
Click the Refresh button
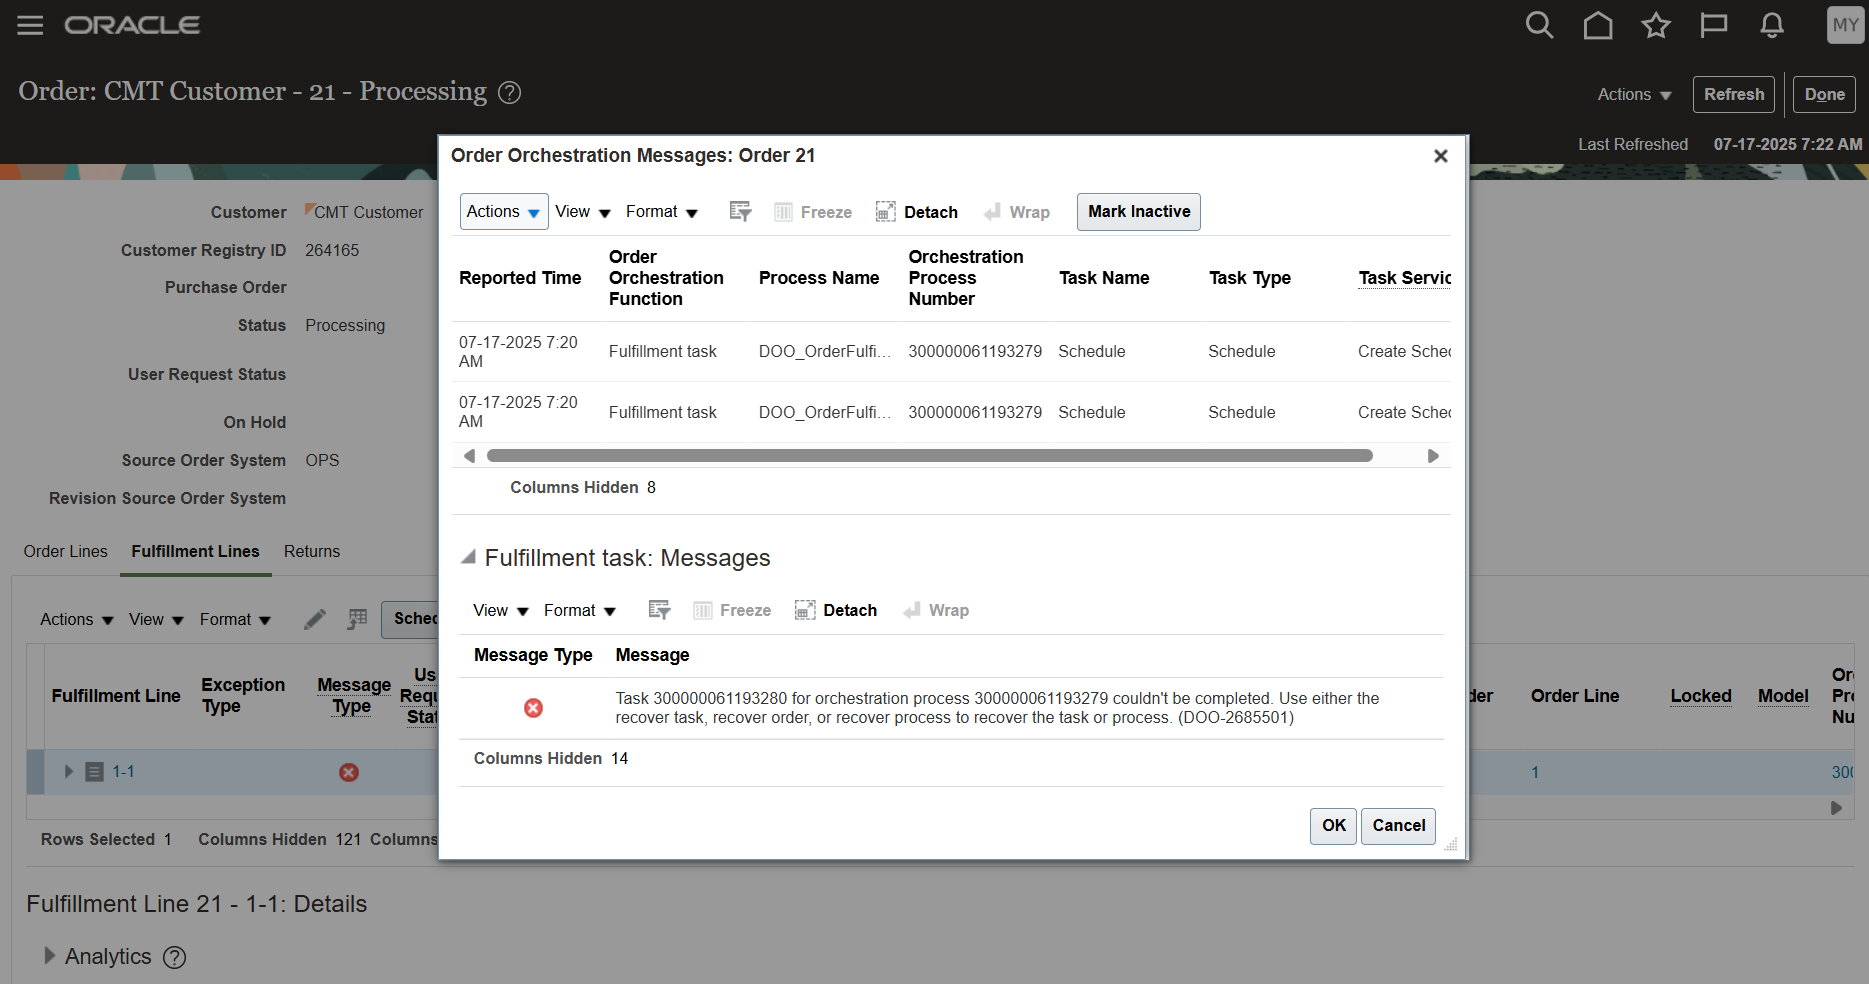(1734, 94)
